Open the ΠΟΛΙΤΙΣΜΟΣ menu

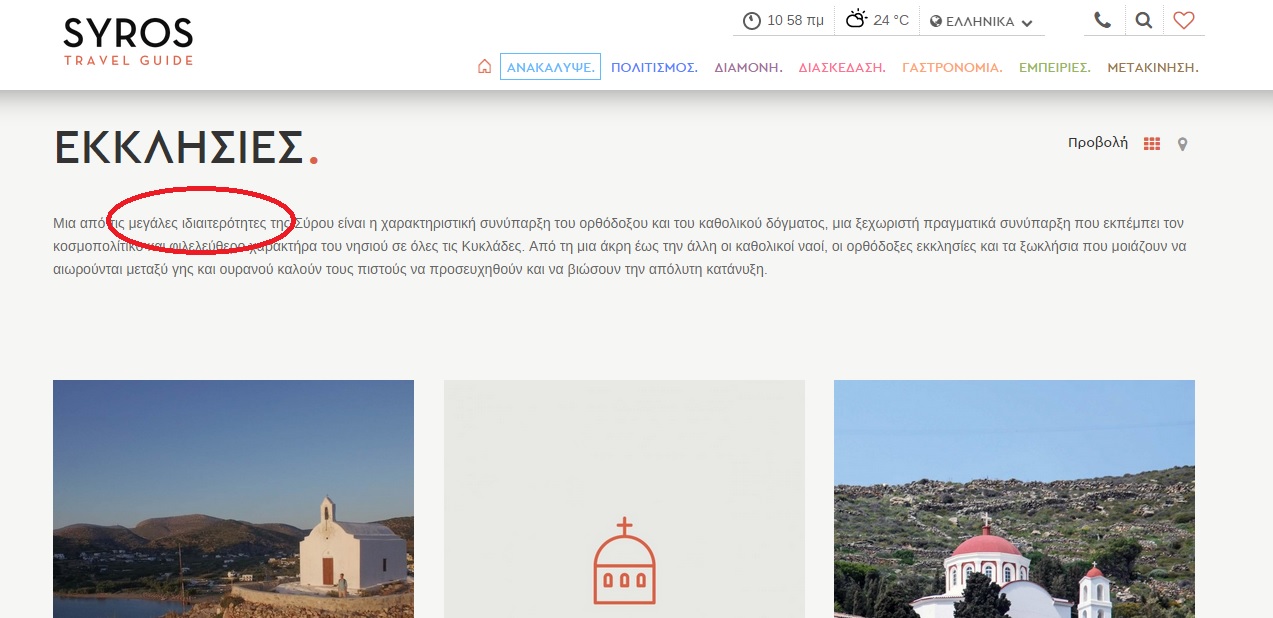[x=654, y=67]
